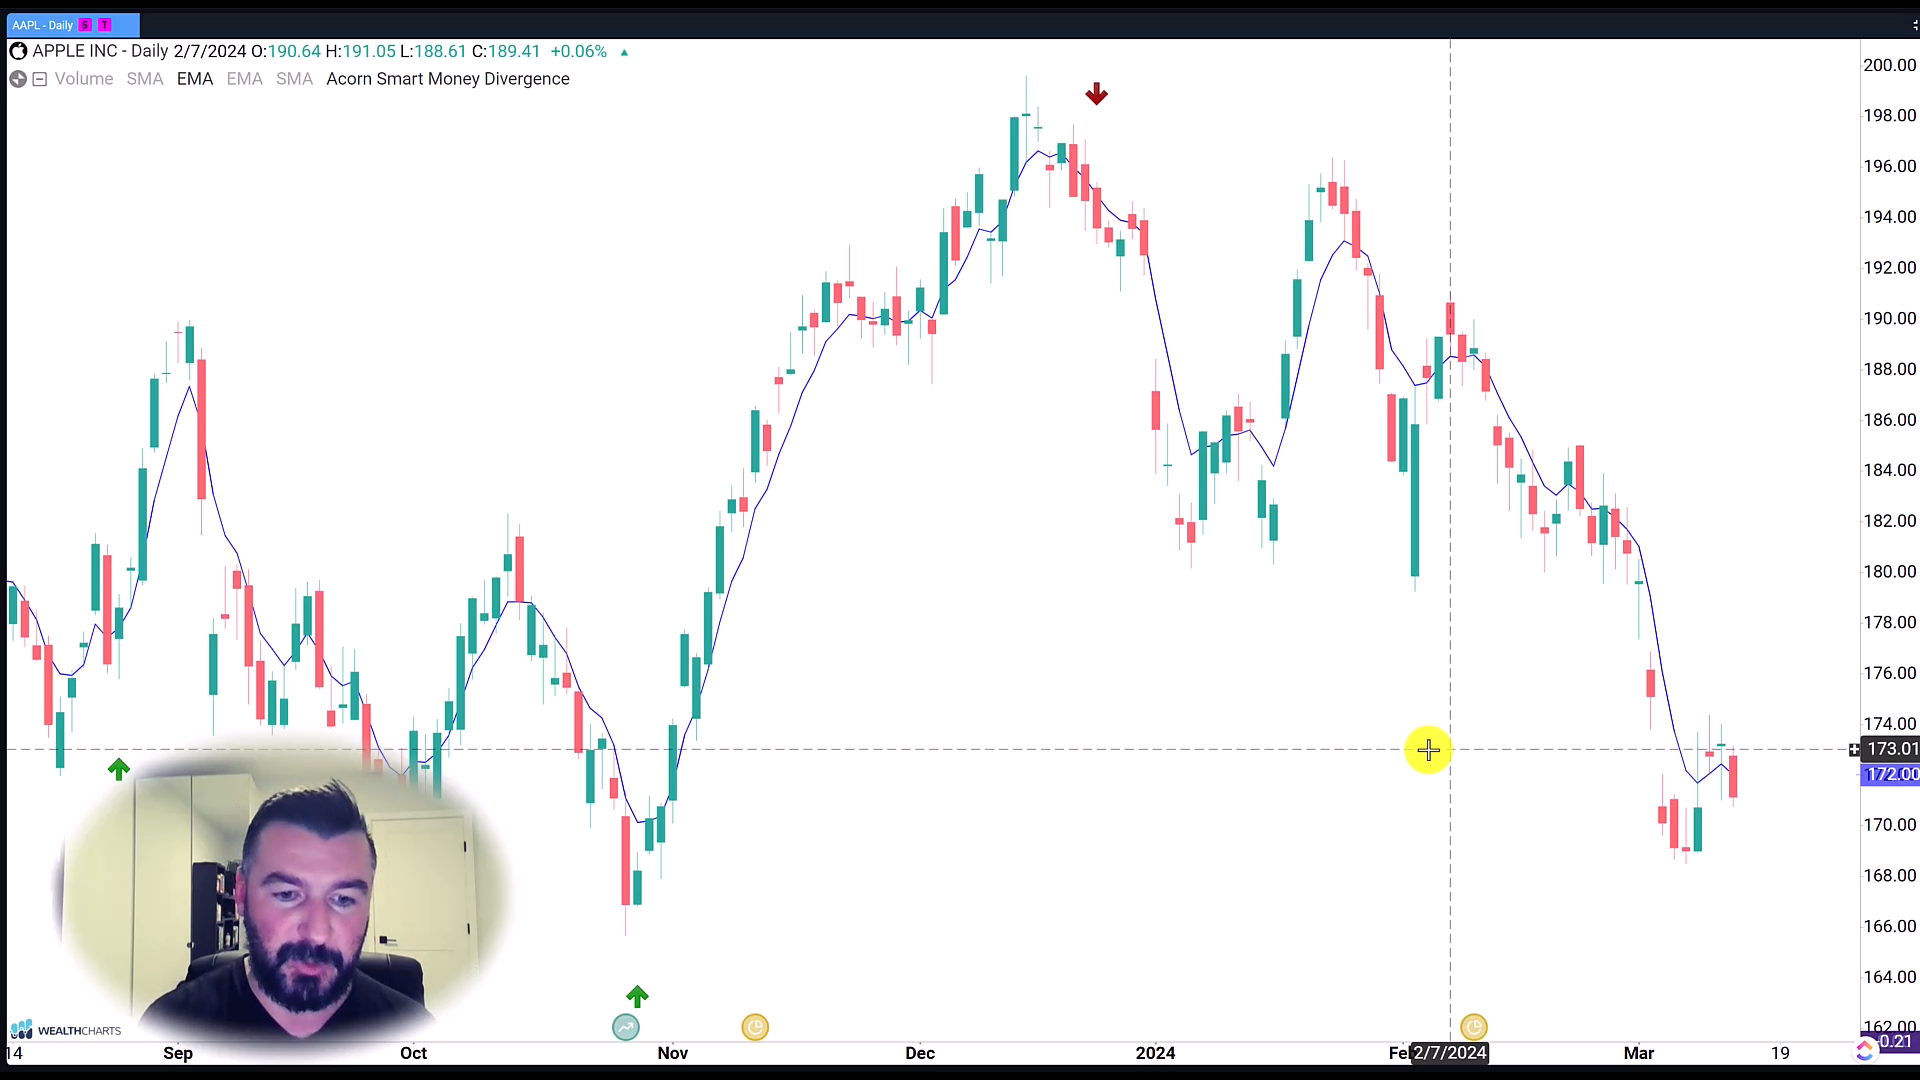
Task: Toggle the SMA indicator right after Volume
Action: pos(145,79)
